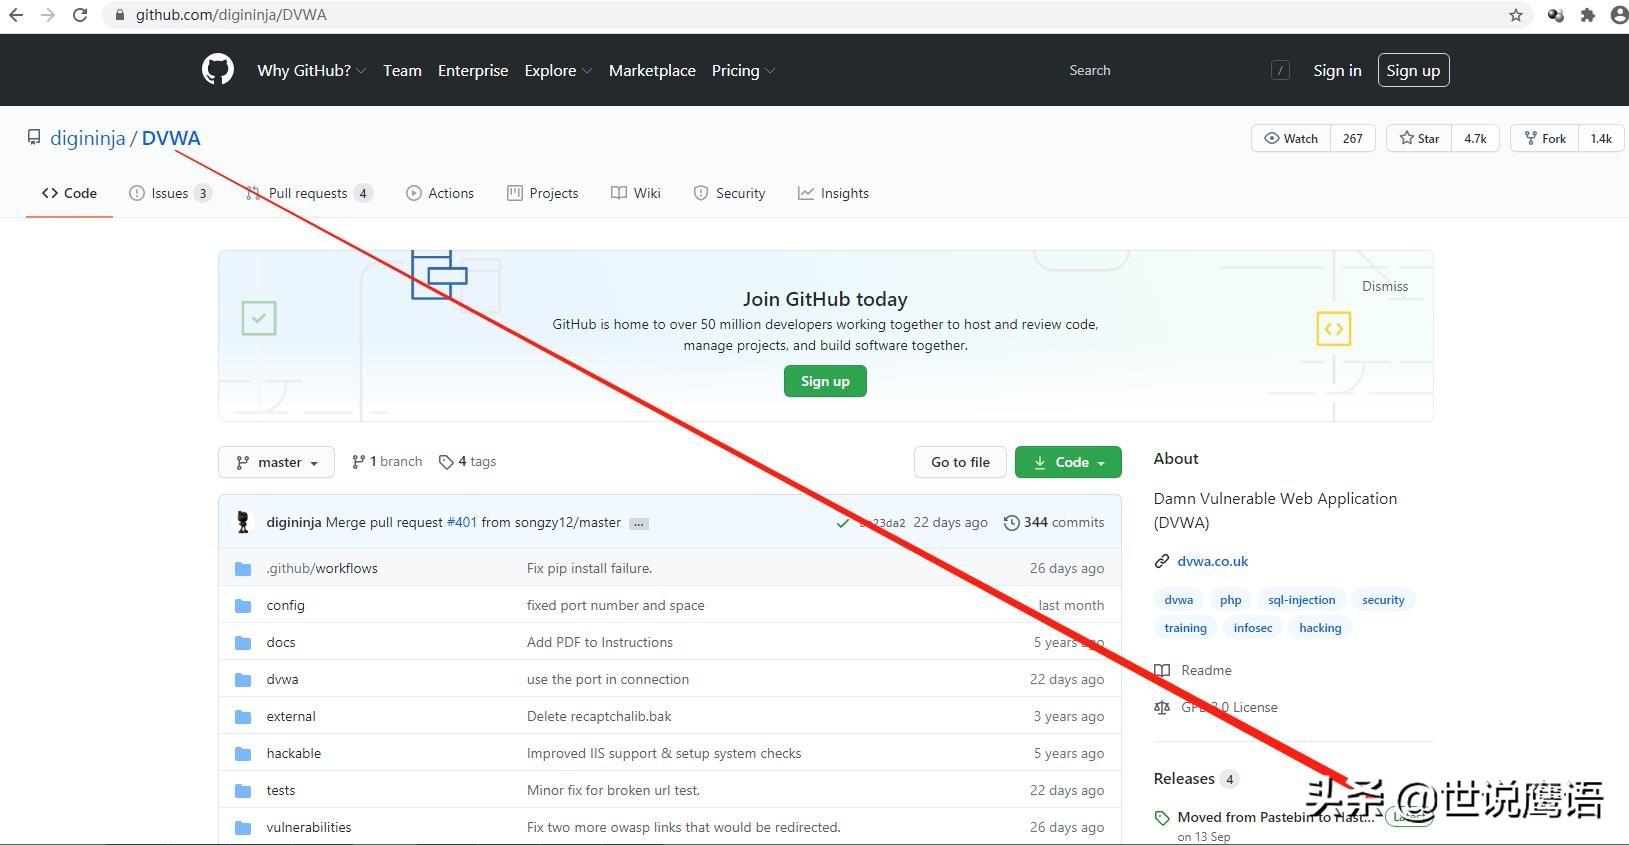Open the browser extensions puzzle icon
This screenshot has width=1629, height=845.
[1587, 15]
